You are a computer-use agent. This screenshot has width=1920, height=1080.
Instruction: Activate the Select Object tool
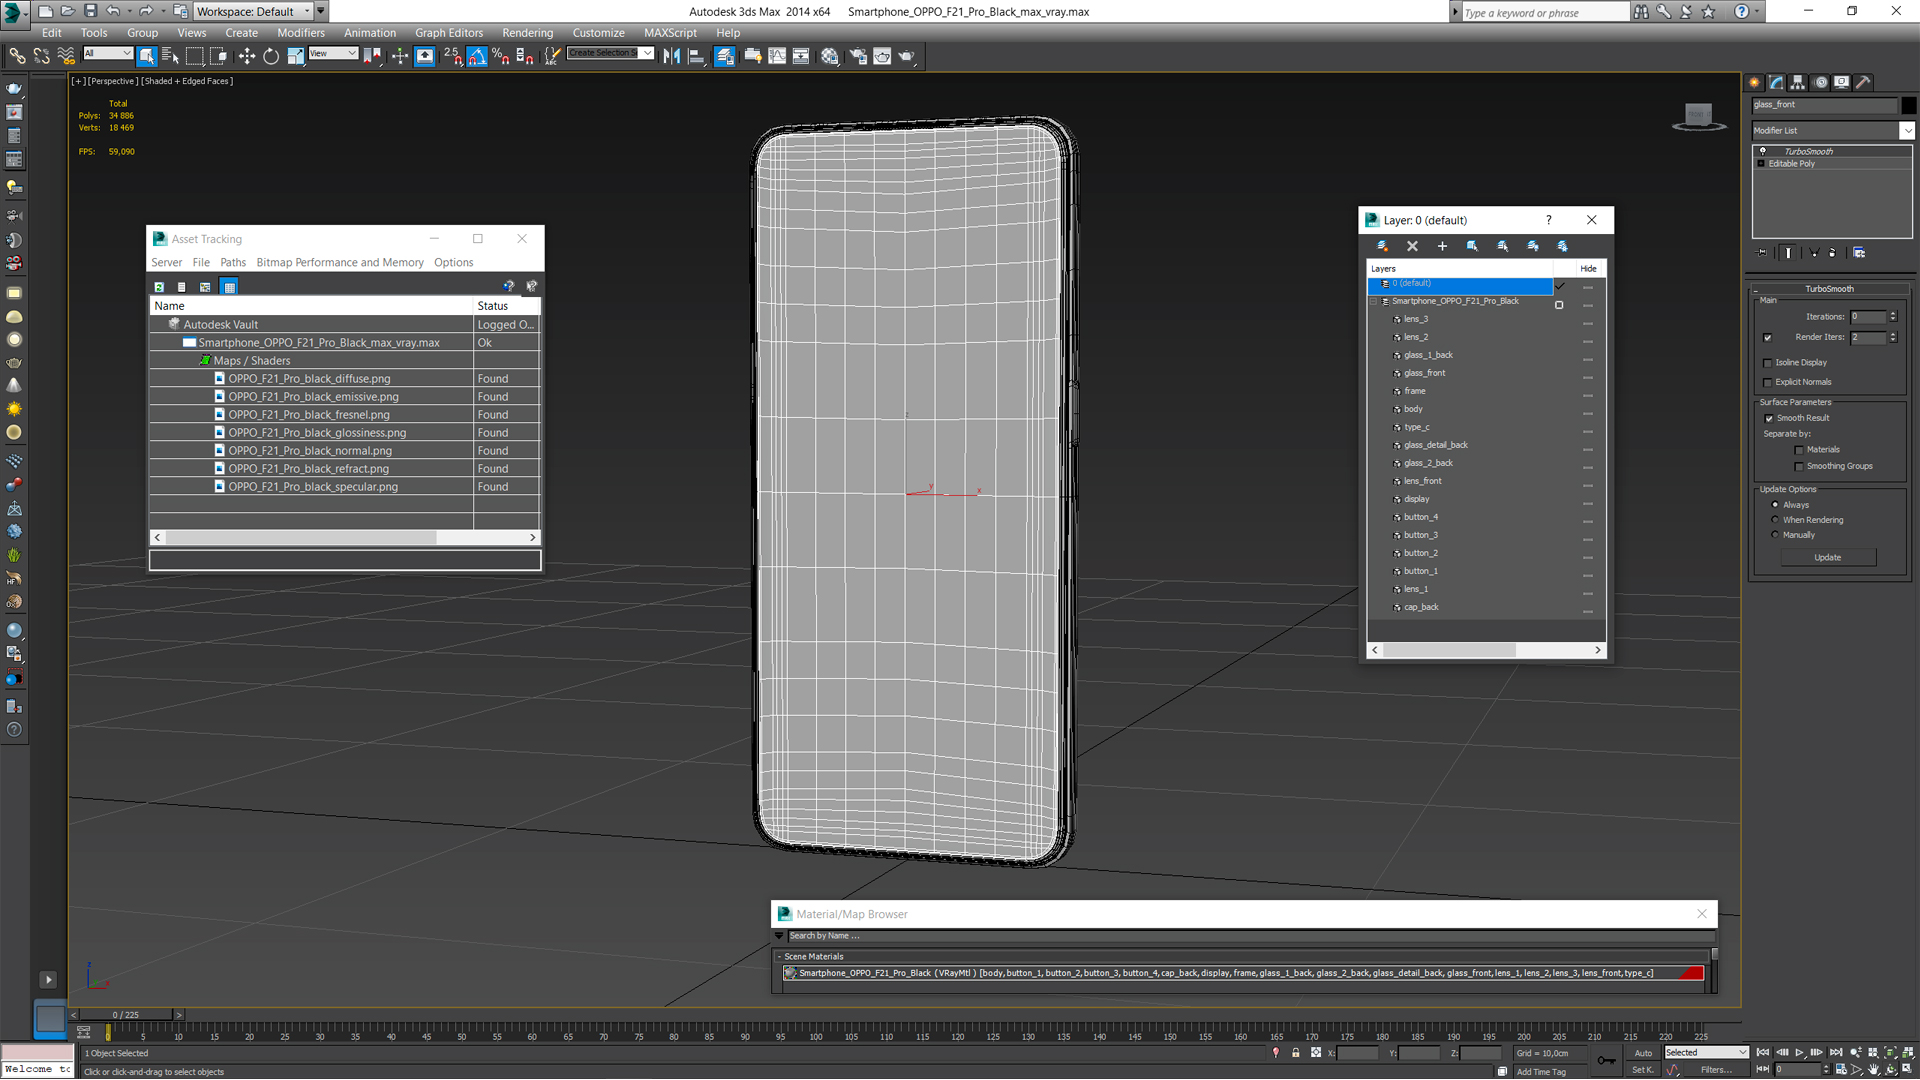(x=147, y=56)
